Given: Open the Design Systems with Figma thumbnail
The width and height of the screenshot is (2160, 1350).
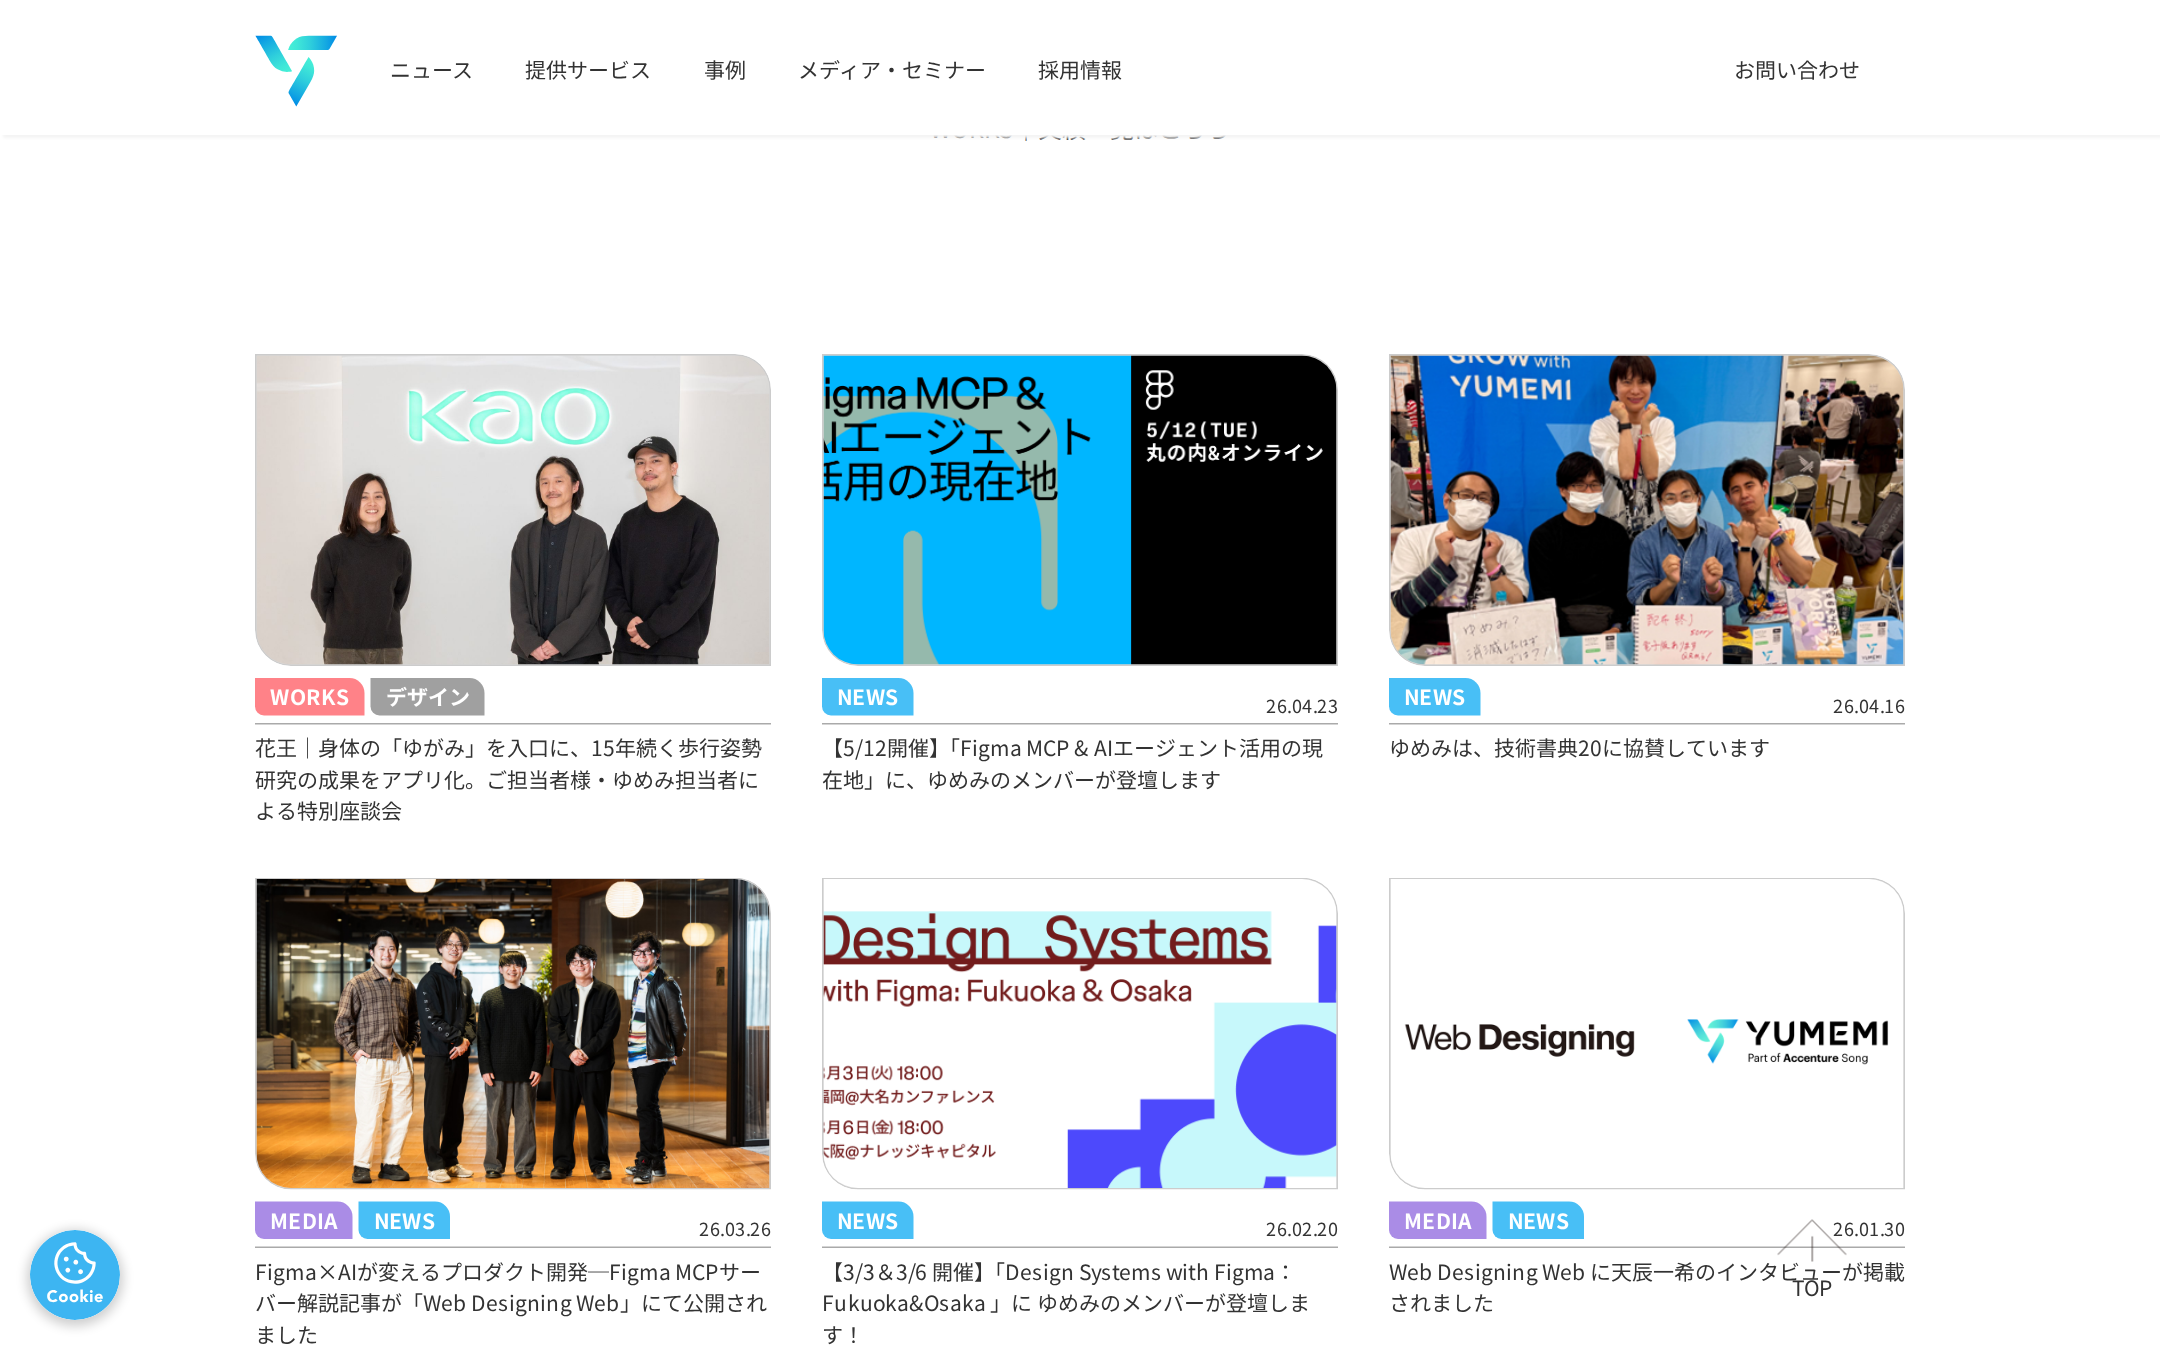Looking at the screenshot, I should click(x=1080, y=1033).
